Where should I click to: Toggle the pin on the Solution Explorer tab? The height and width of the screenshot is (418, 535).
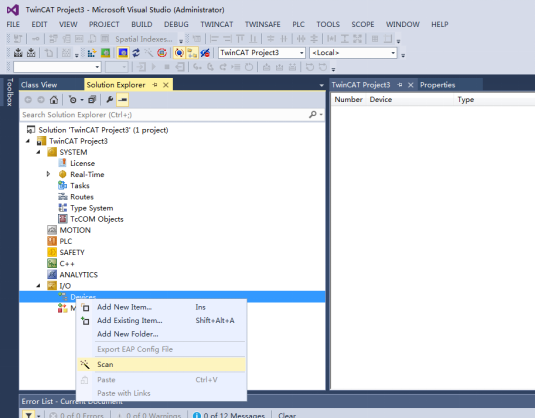(155, 85)
